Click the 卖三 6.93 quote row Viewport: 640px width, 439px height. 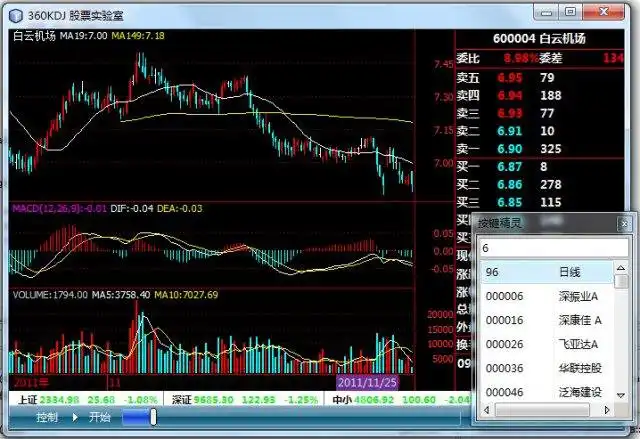tap(540, 113)
